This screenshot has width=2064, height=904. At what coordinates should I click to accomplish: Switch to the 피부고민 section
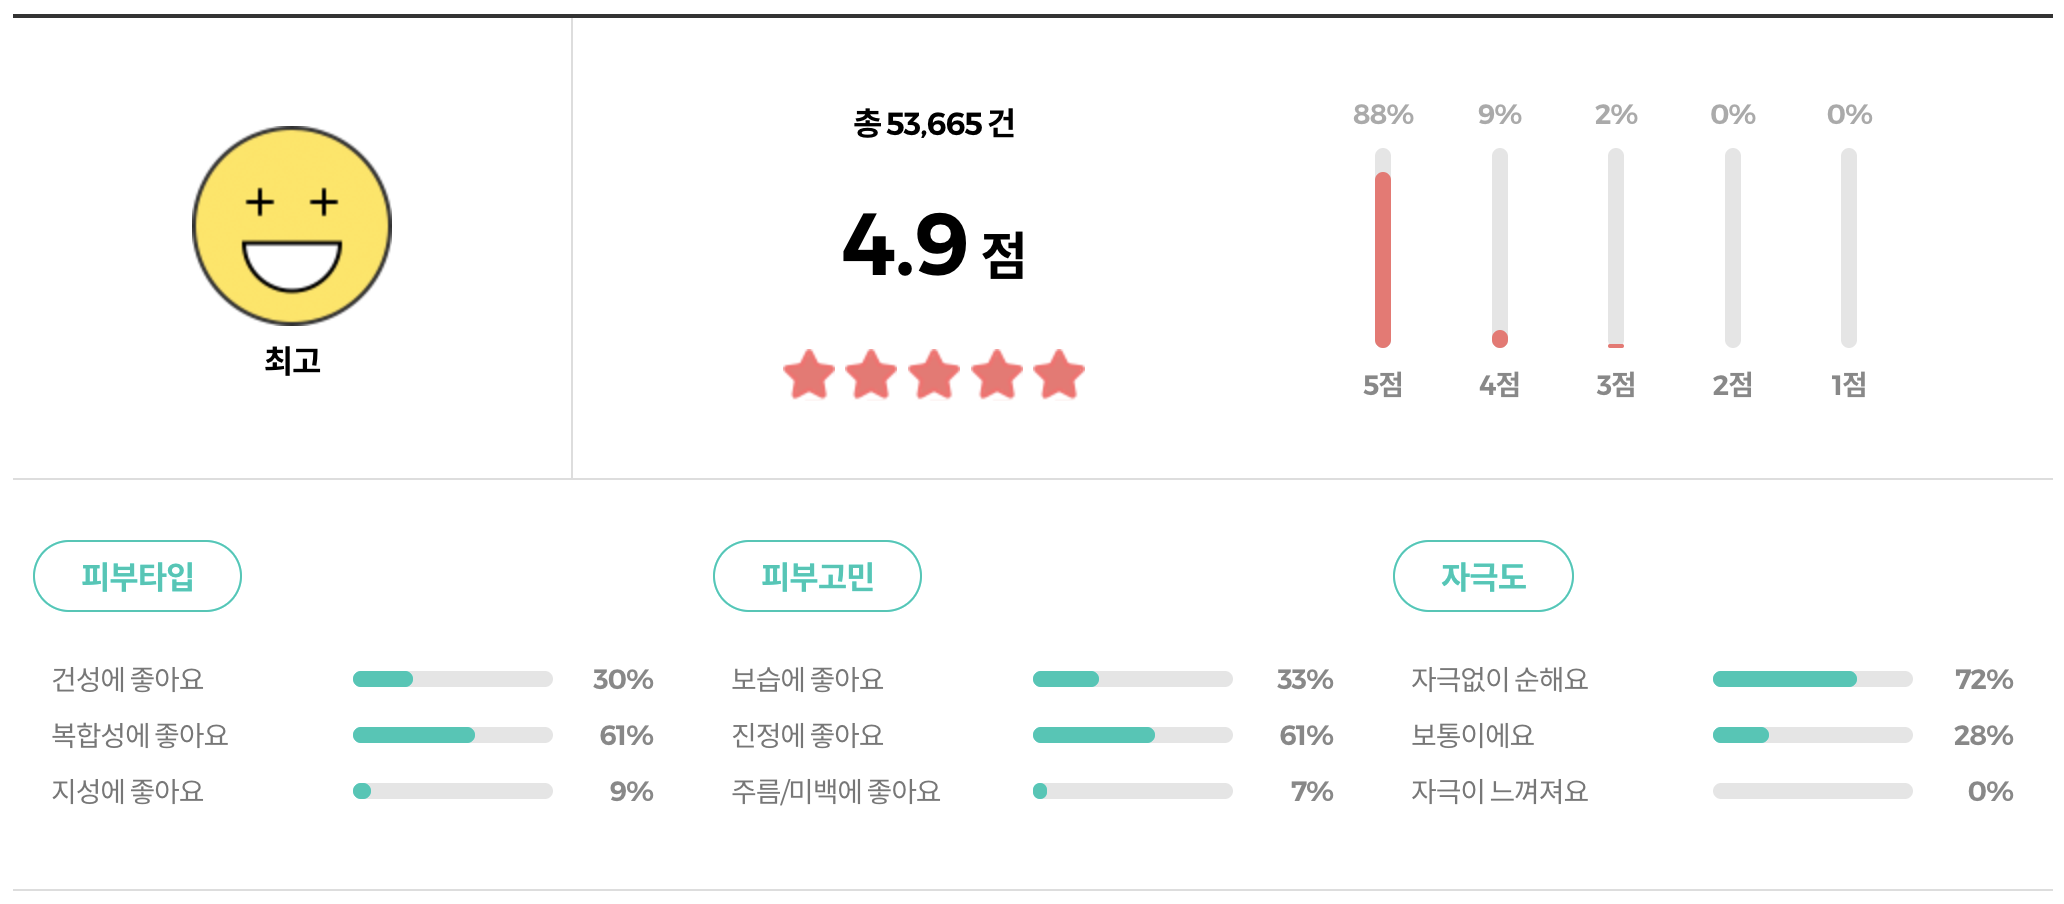(817, 575)
